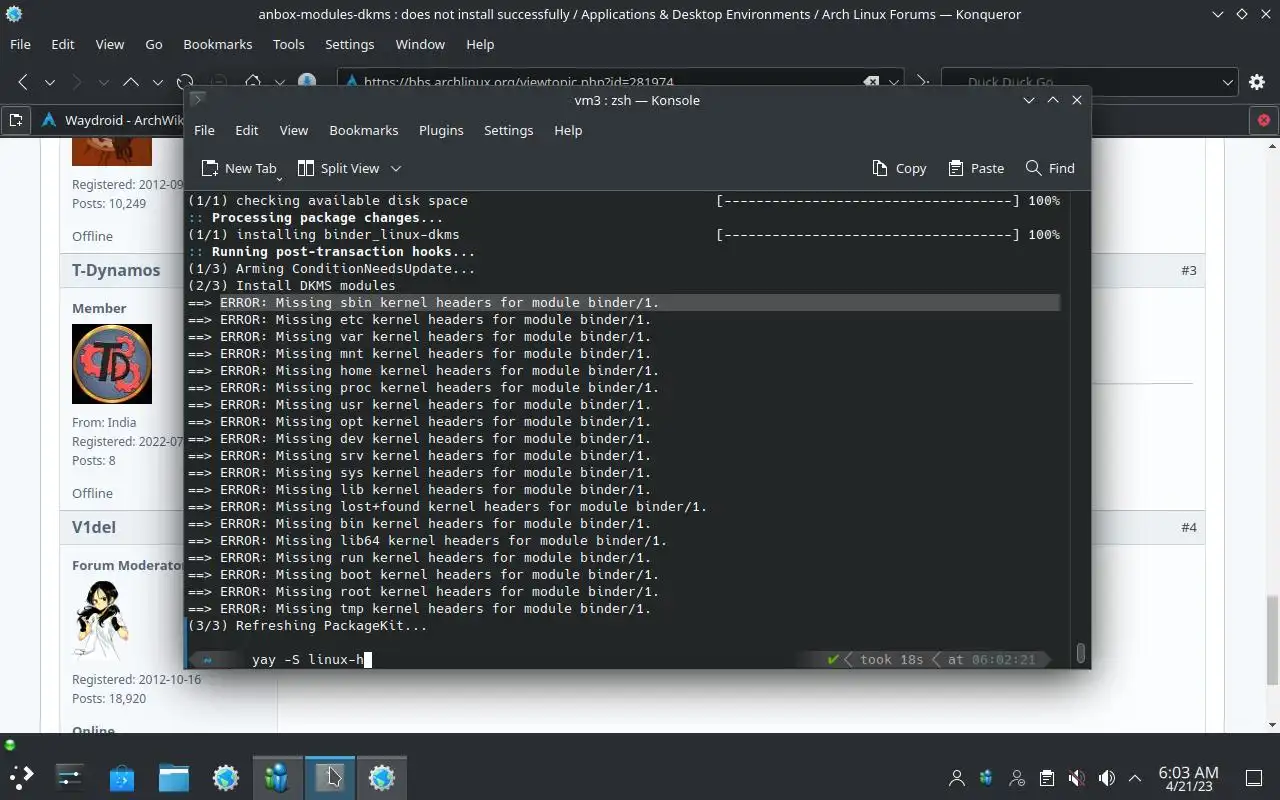
Task: Open T-Dynamos user profile link
Action: pyautogui.click(x=116, y=270)
